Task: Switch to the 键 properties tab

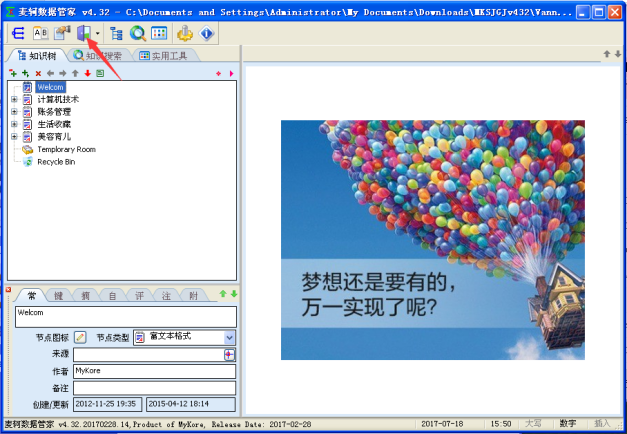Action: point(58,296)
